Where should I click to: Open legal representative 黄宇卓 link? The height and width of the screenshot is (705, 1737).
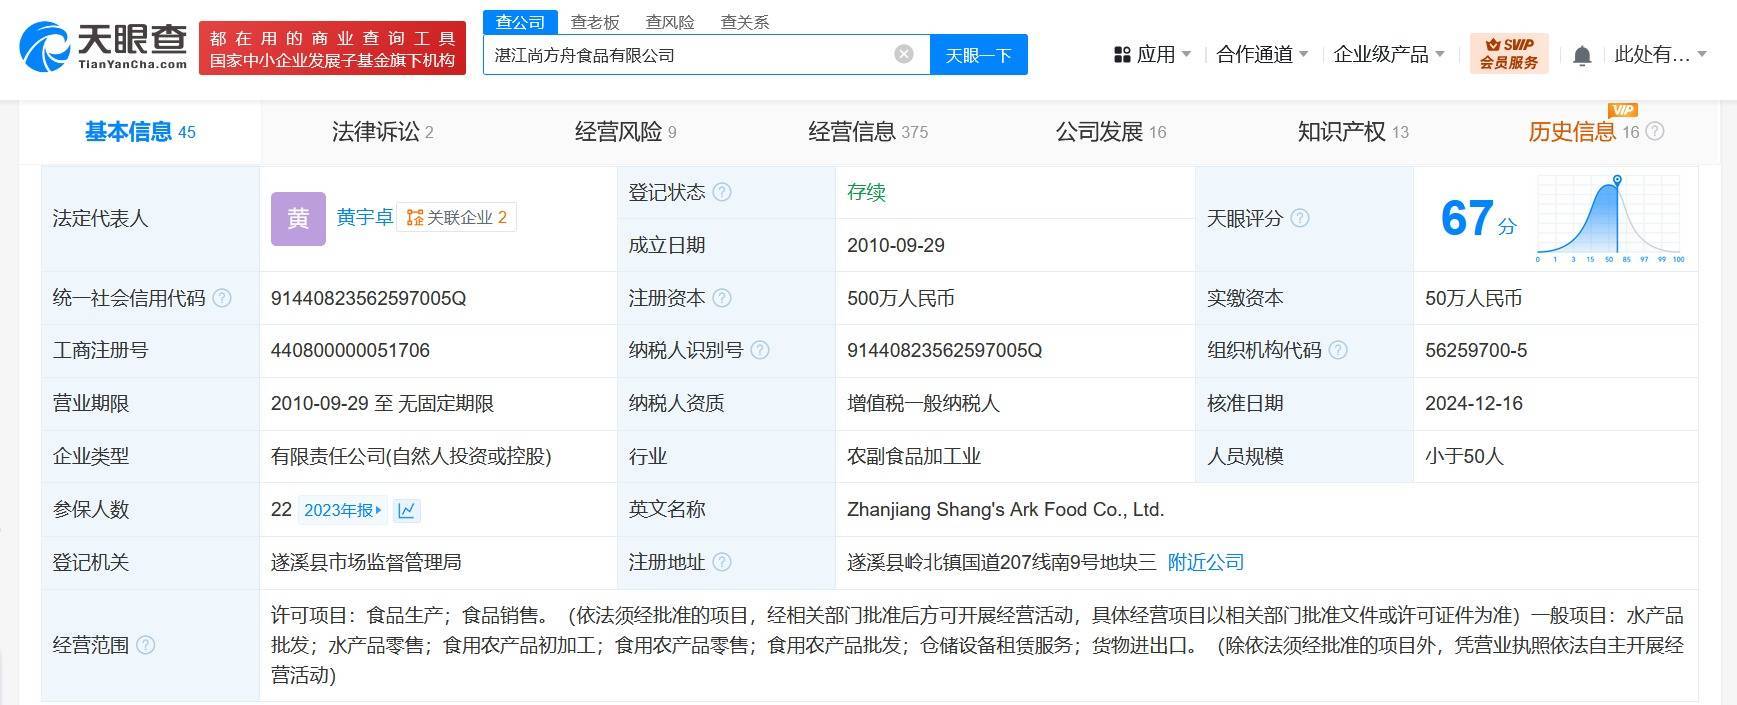click(364, 217)
